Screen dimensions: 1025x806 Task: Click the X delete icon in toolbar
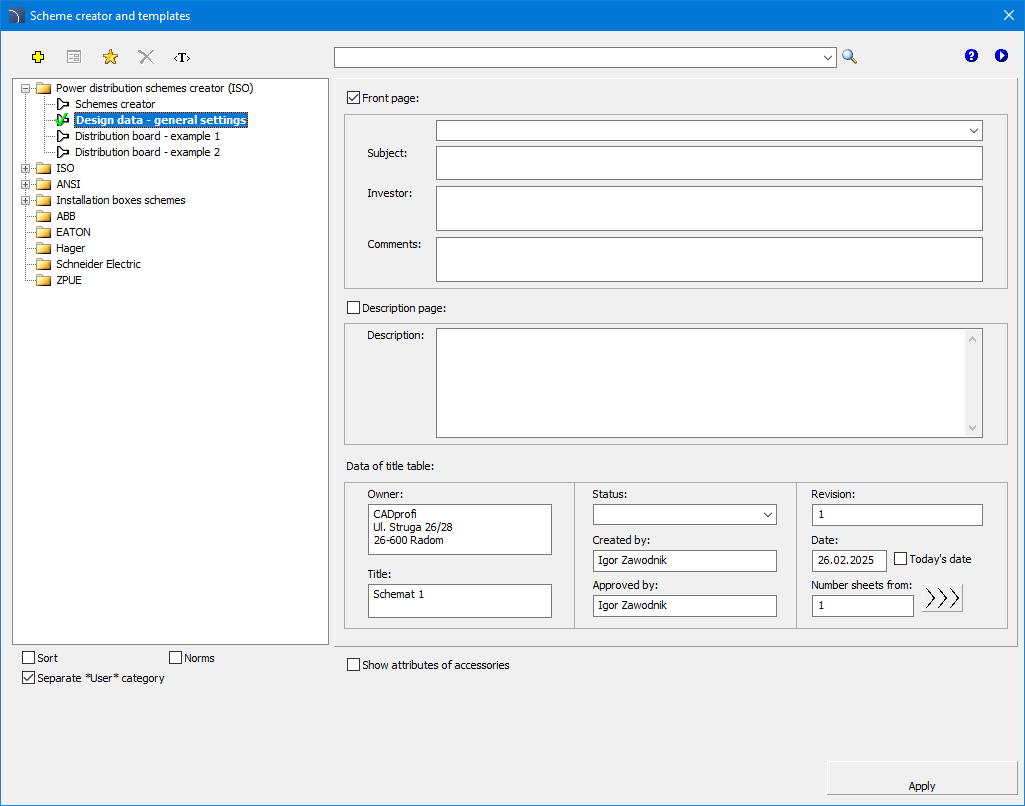point(146,57)
